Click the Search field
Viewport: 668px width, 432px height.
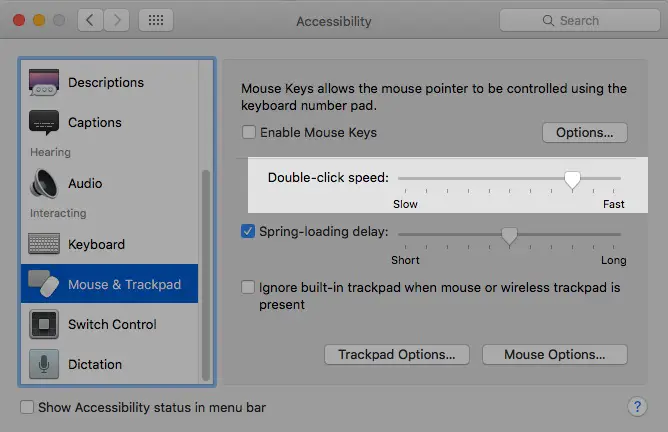(x=580, y=20)
